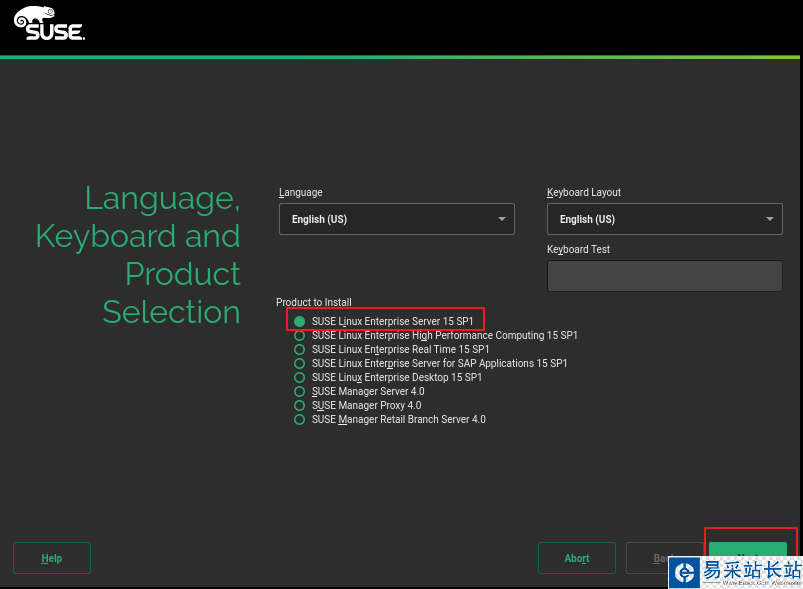Open the Help button

pyautogui.click(x=52, y=558)
